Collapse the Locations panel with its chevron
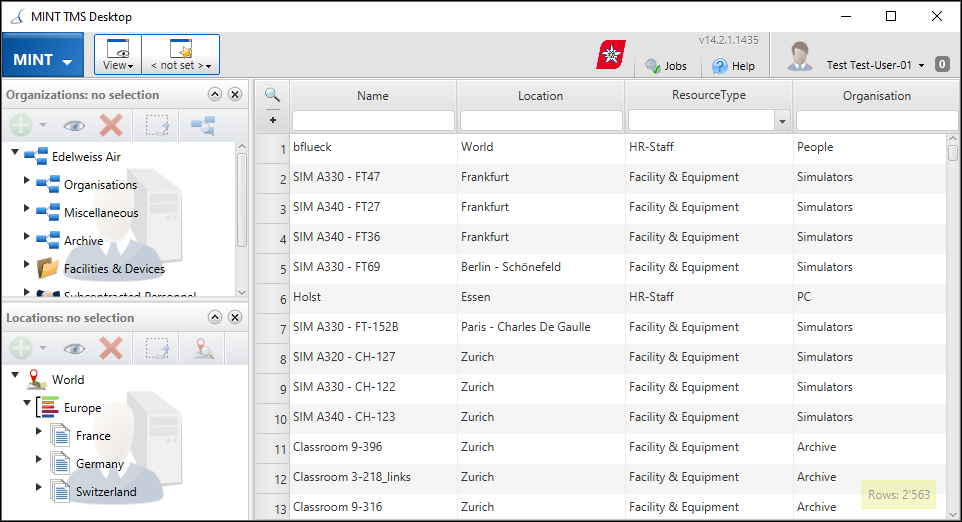Screen dimensions: 962x522 tap(215, 317)
